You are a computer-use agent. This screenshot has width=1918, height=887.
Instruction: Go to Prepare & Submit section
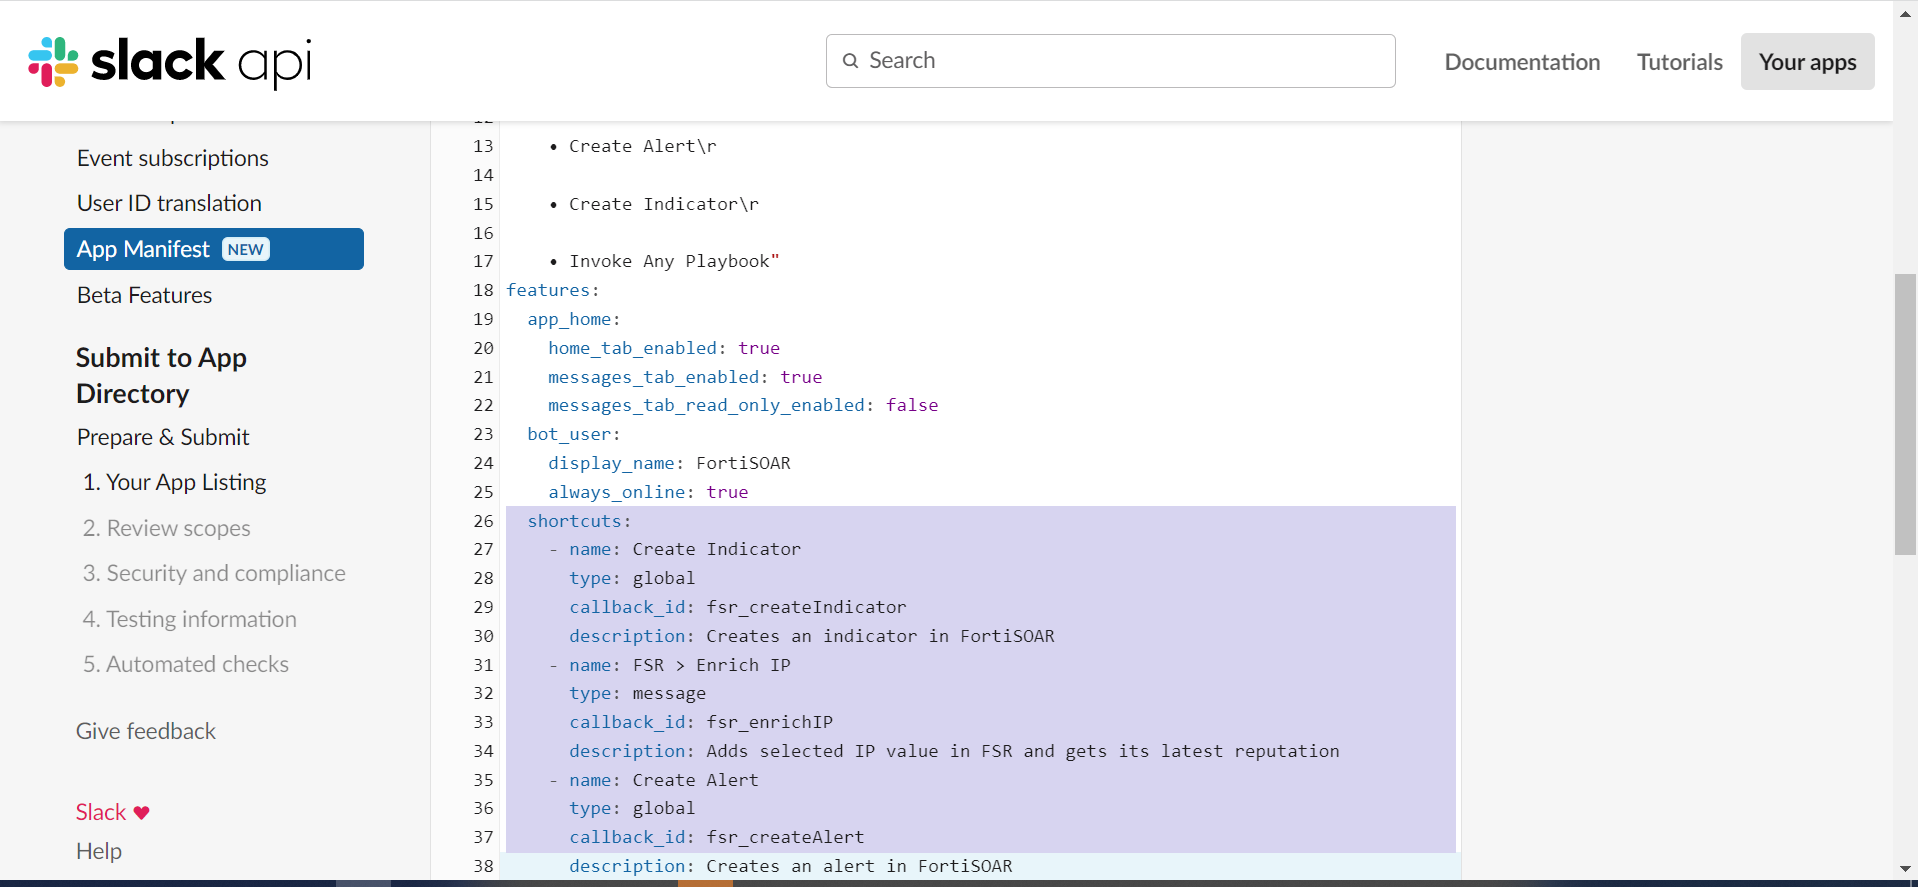(163, 437)
